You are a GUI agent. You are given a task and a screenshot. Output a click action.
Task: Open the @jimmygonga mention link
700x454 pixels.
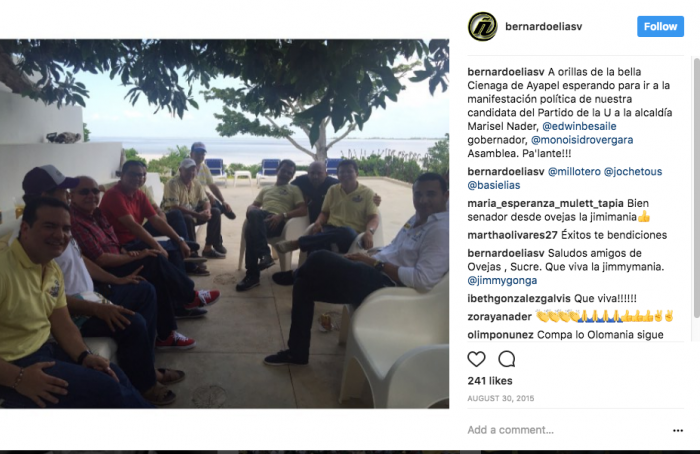point(502,280)
